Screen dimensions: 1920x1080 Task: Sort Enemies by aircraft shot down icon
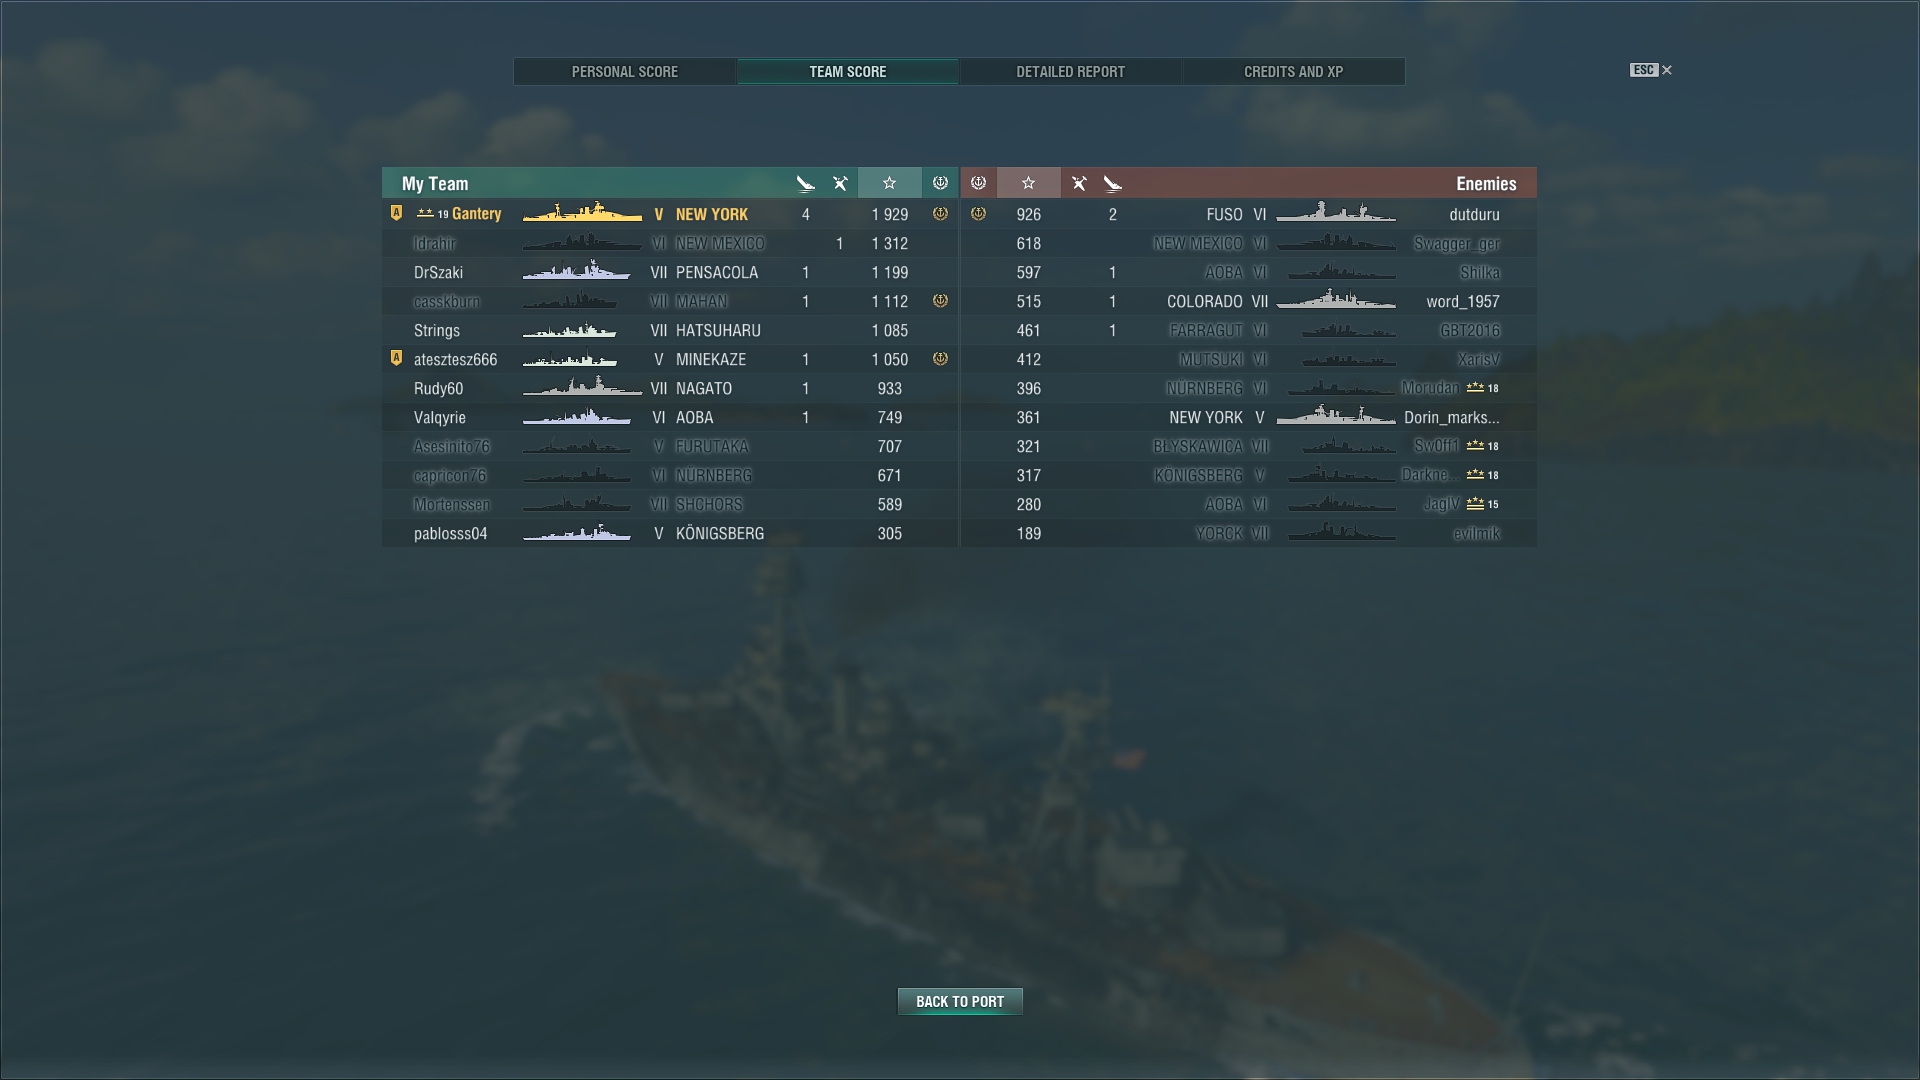click(1079, 183)
